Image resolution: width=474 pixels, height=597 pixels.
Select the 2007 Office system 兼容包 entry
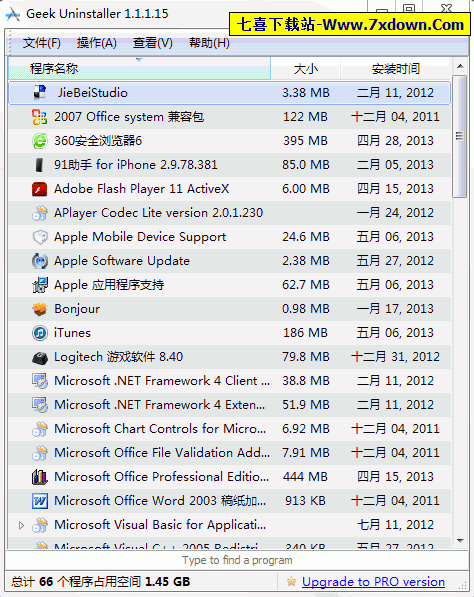[x=129, y=117]
